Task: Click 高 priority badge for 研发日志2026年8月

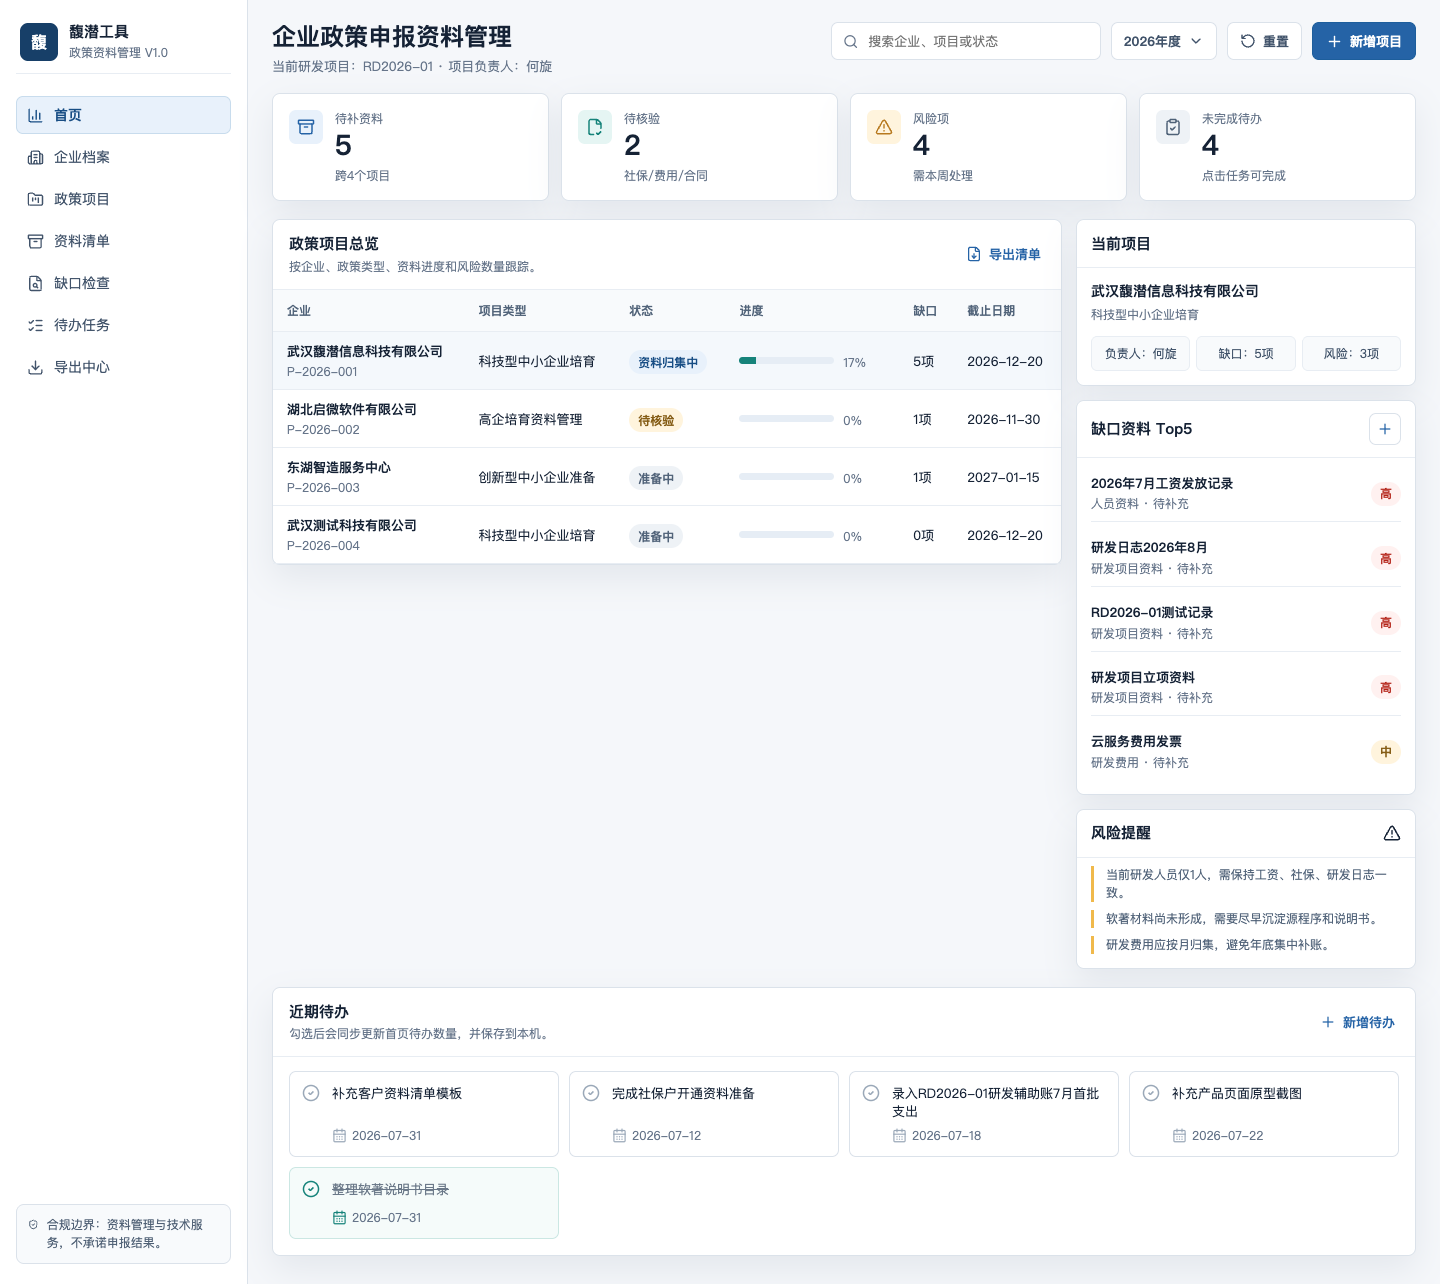Action: [x=1386, y=559]
